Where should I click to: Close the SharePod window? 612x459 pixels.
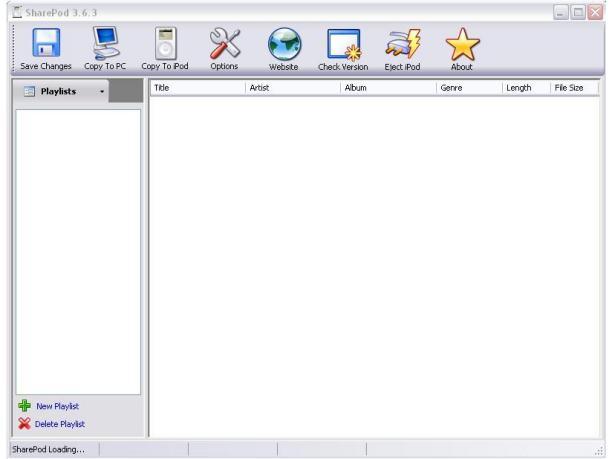(x=596, y=12)
